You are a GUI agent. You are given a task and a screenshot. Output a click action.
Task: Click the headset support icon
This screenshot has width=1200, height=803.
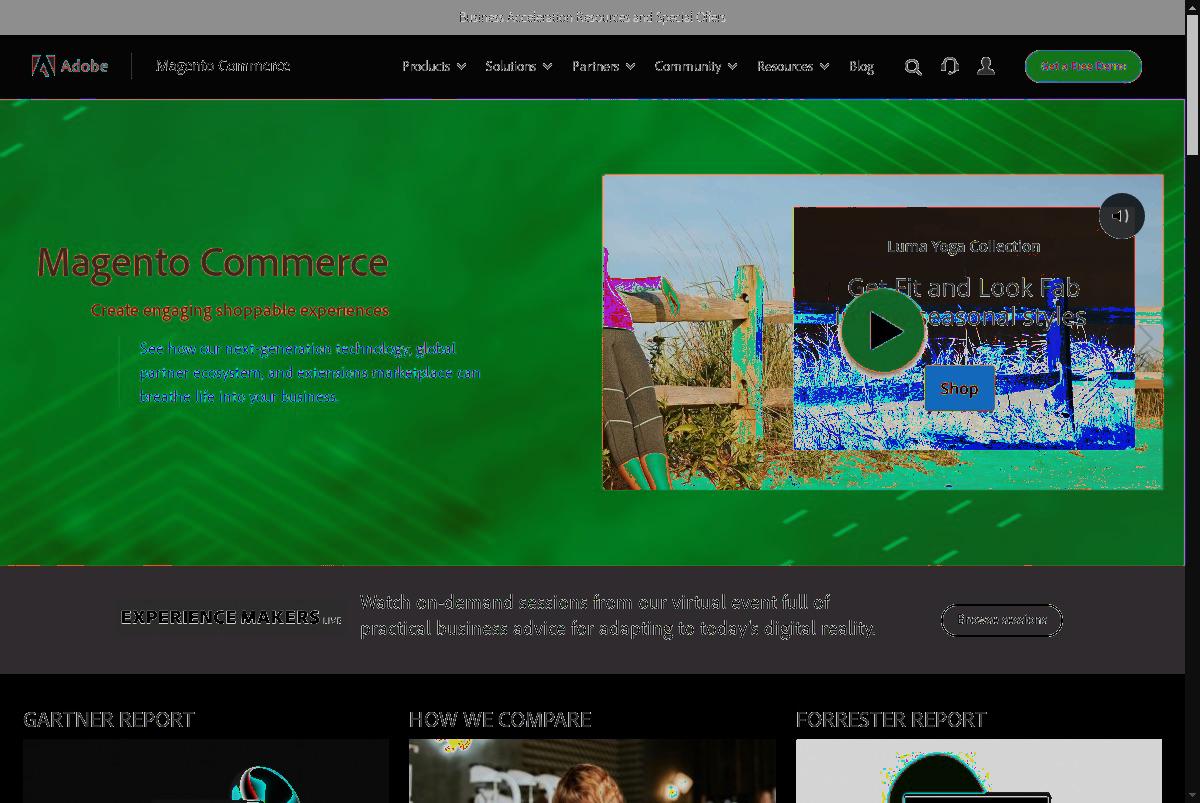(x=950, y=66)
